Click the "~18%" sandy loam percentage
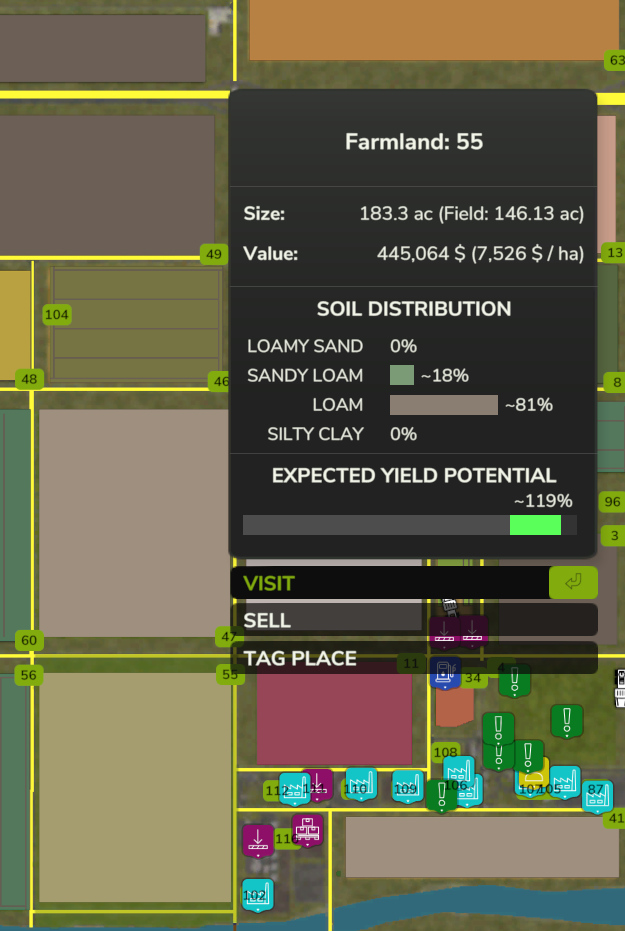The width and height of the screenshot is (625, 931). point(445,375)
